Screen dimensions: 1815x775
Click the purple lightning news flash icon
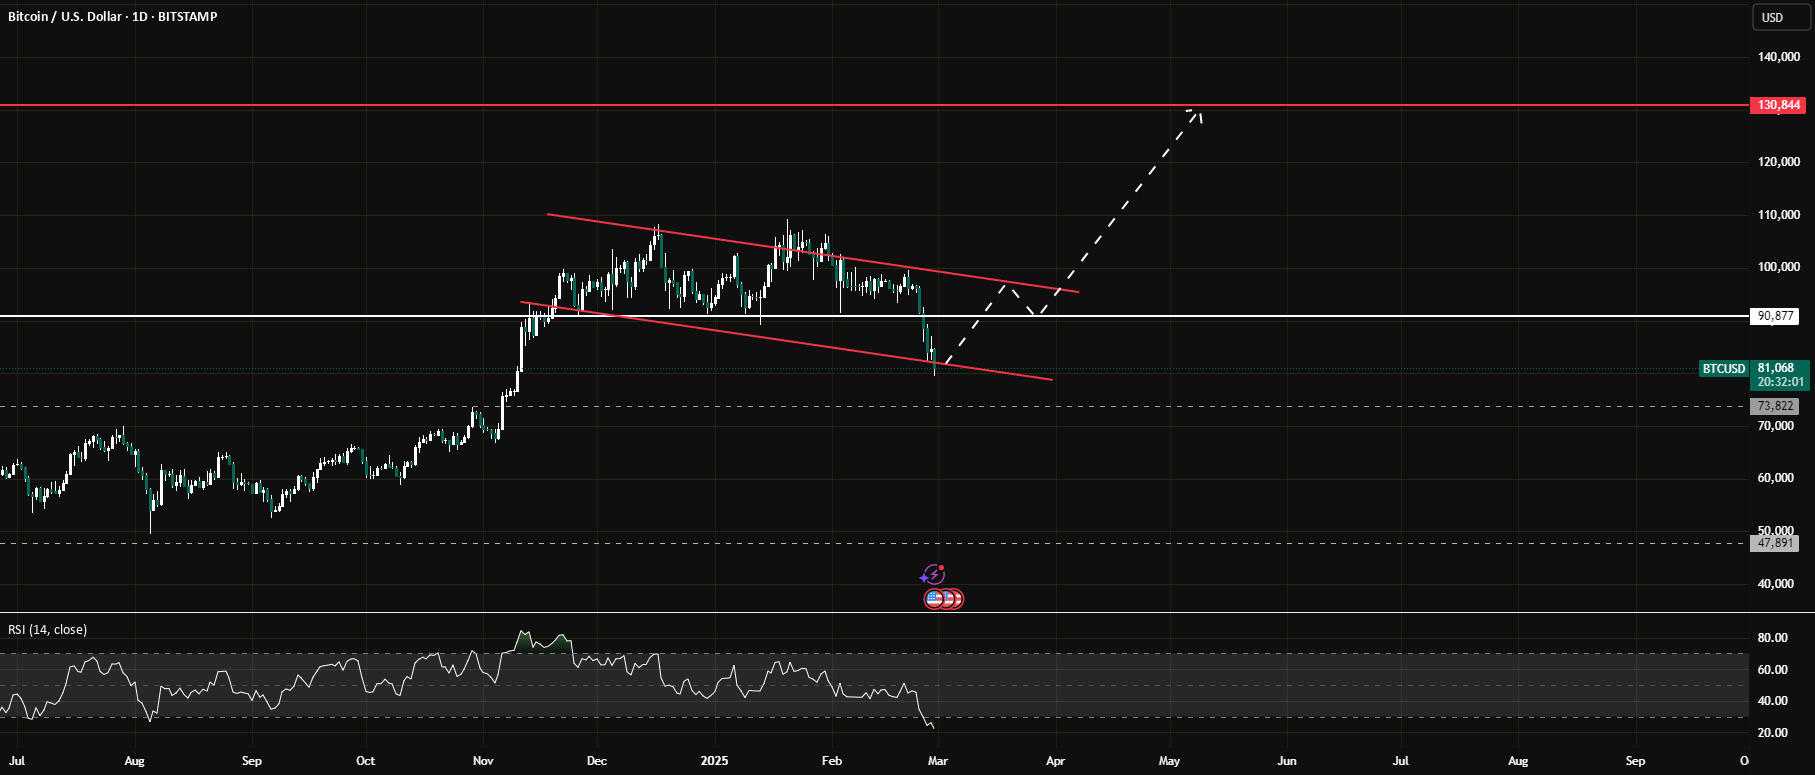[x=932, y=575]
